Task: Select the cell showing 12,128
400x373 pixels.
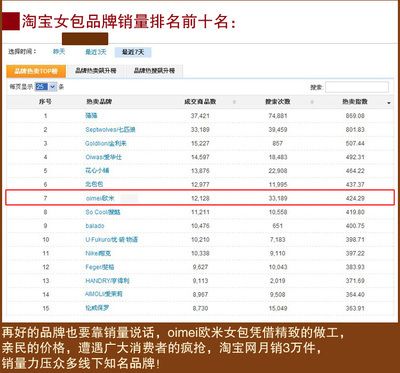Action: coord(200,198)
